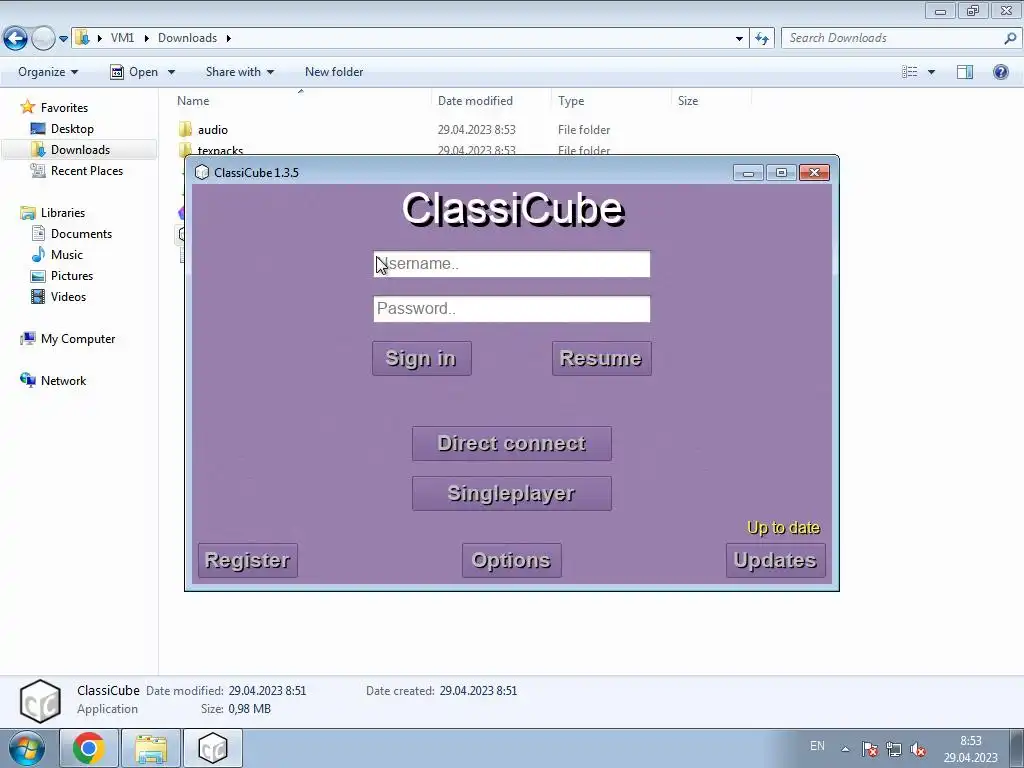Click the EN language indicator
1024x768 pixels.
817,746
